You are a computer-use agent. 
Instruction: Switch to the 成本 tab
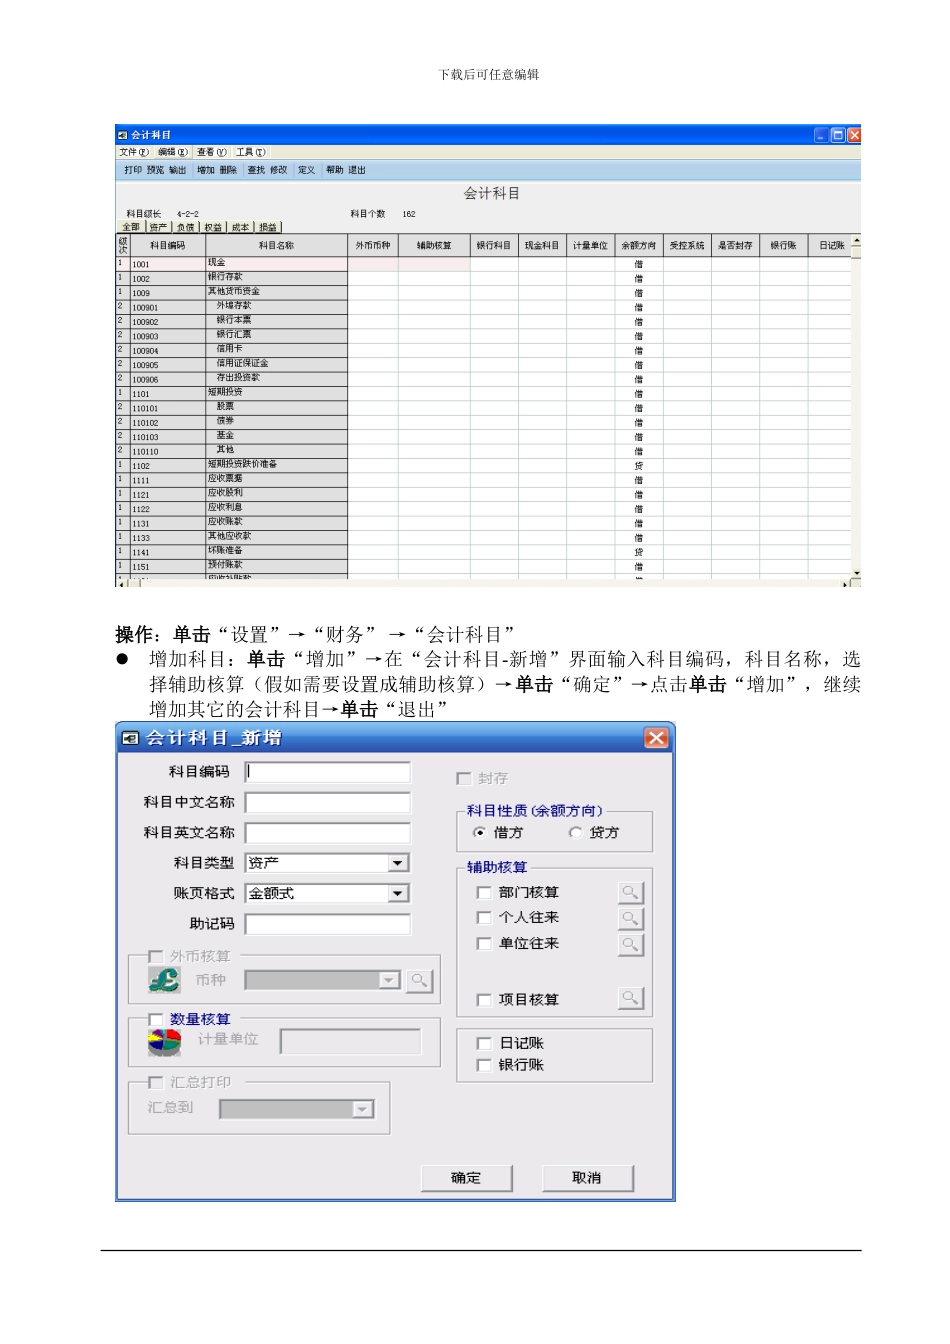click(241, 227)
